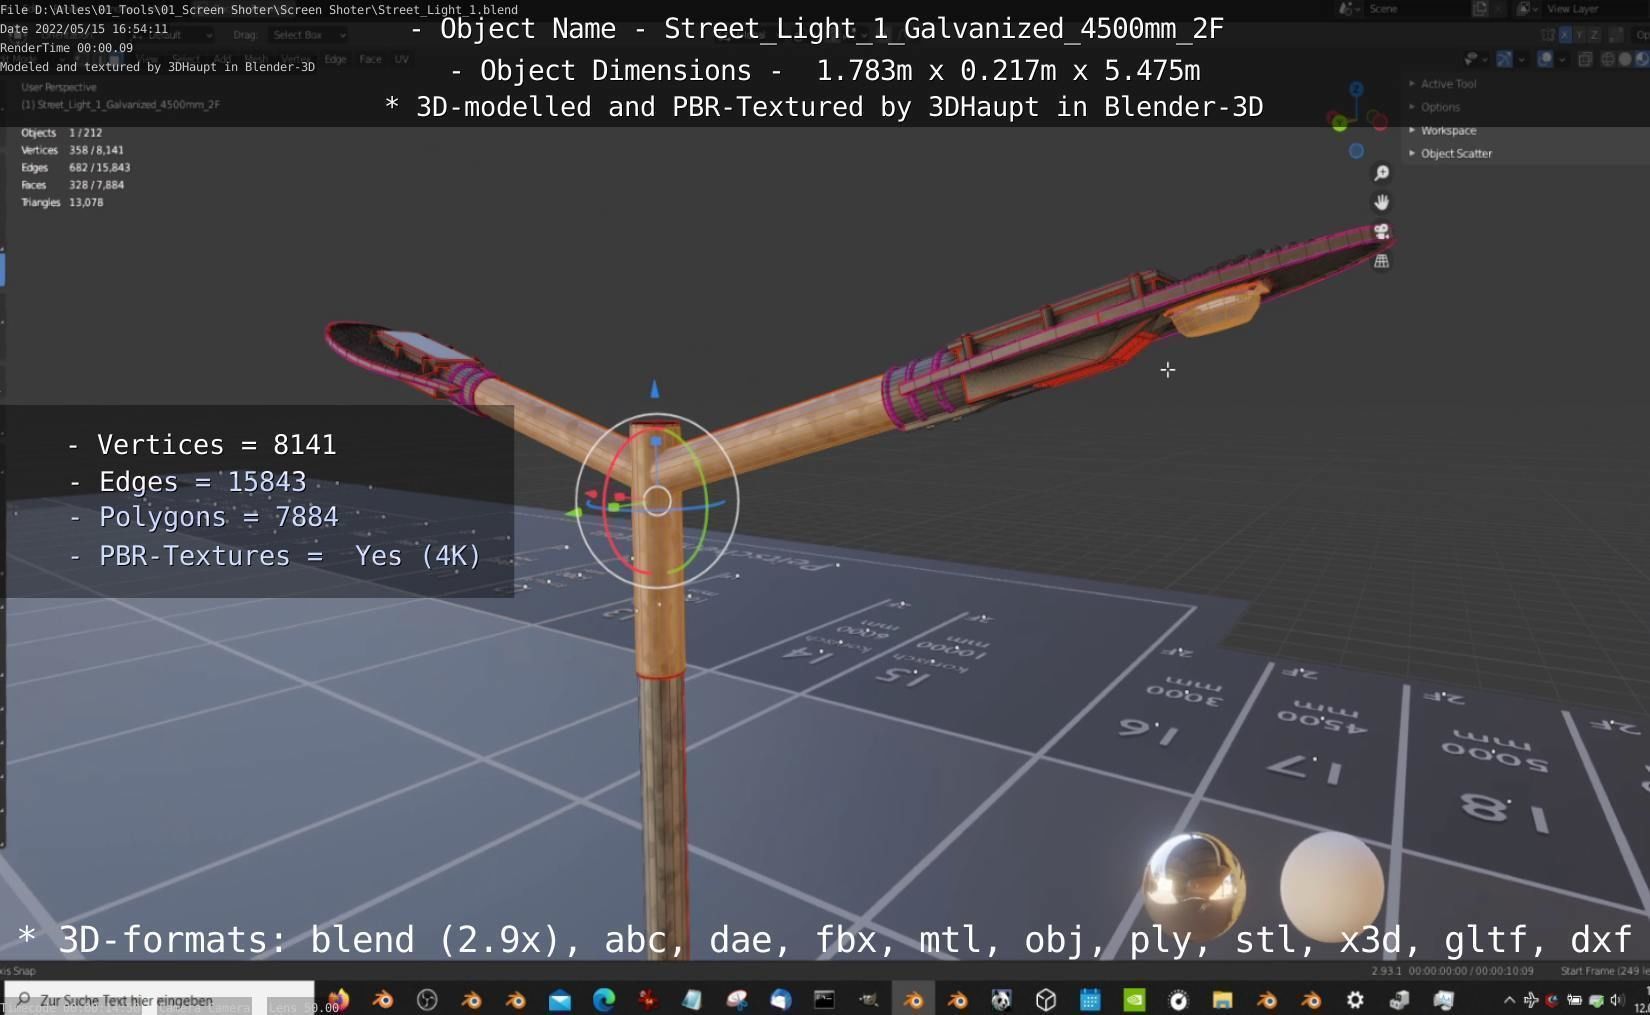This screenshot has height=1015, width=1650.
Task: Toggle Y axis mirror button
Action: point(1579,35)
